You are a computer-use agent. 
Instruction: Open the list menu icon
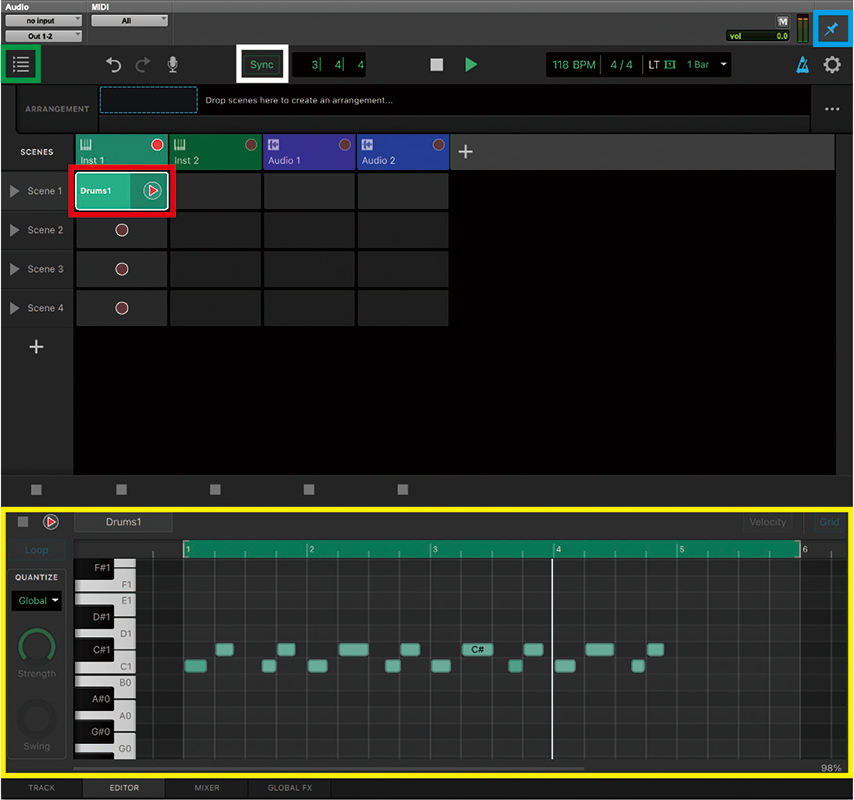[x=21, y=64]
